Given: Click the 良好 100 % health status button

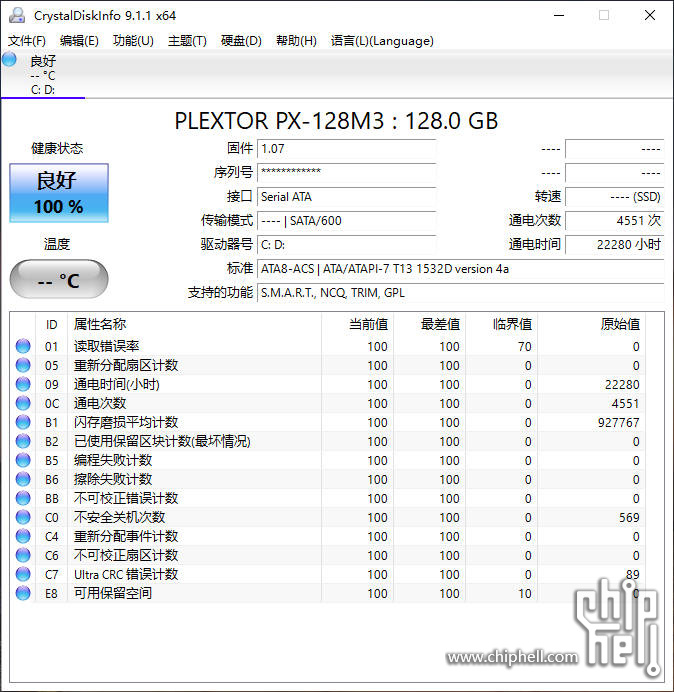Looking at the screenshot, I should [x=59, y=193].
